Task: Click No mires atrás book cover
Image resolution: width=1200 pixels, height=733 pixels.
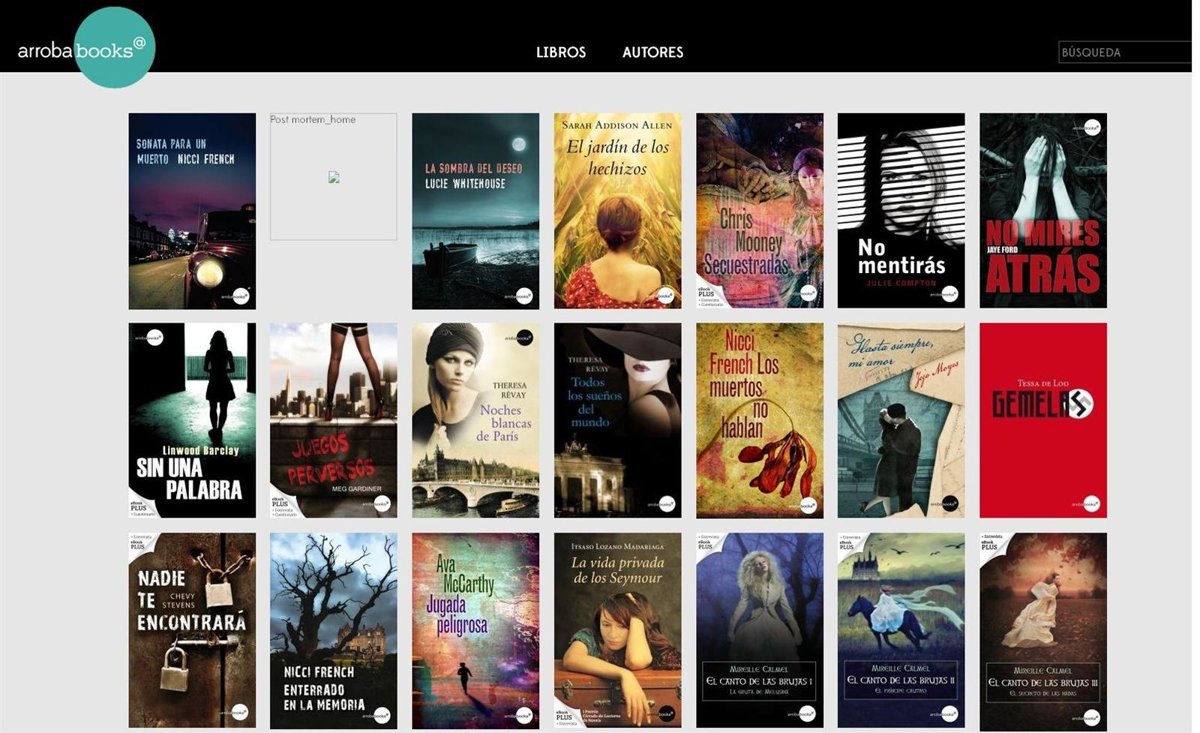Action: click(x=1043, y=211)
